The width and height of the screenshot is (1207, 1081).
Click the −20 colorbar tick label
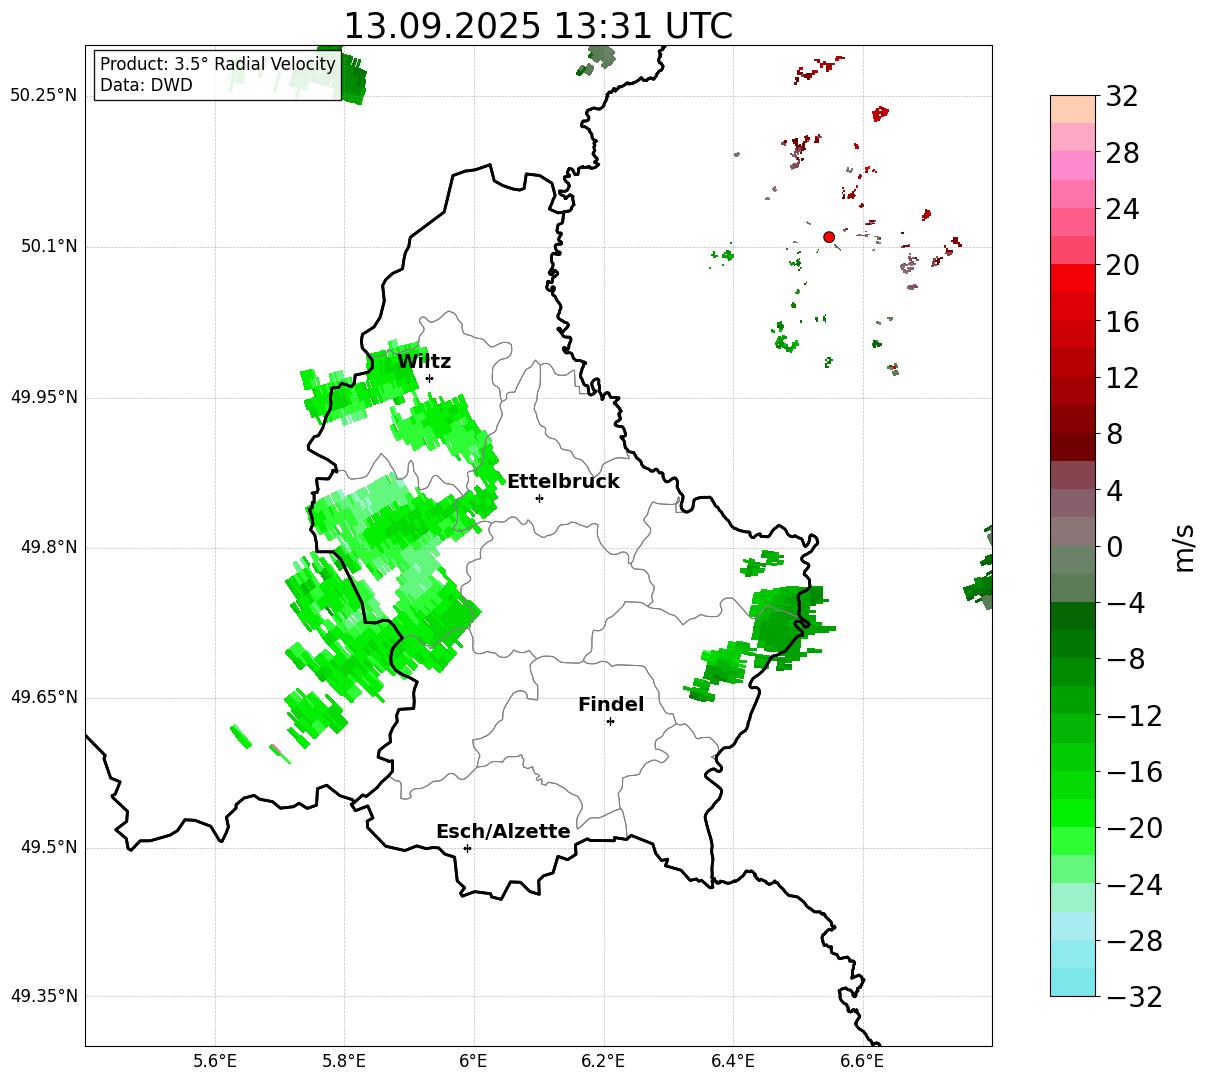(1133, 829)
